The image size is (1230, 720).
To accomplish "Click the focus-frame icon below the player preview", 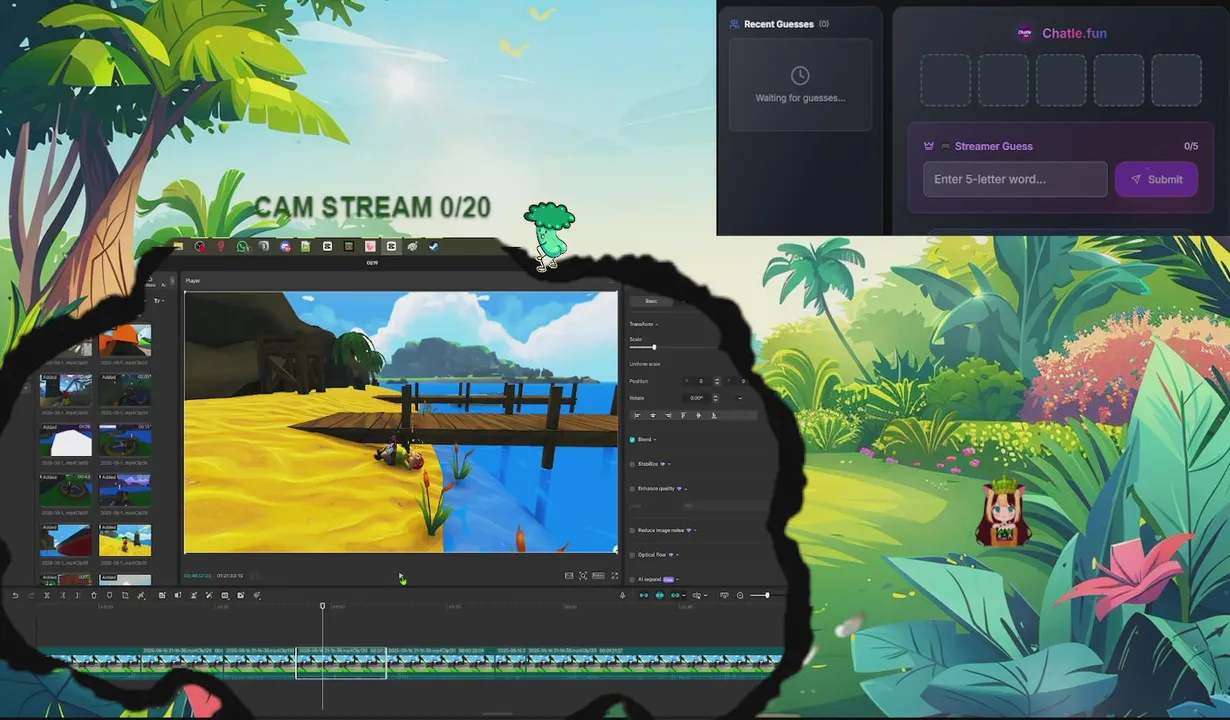I will click(x=583, y=576).
